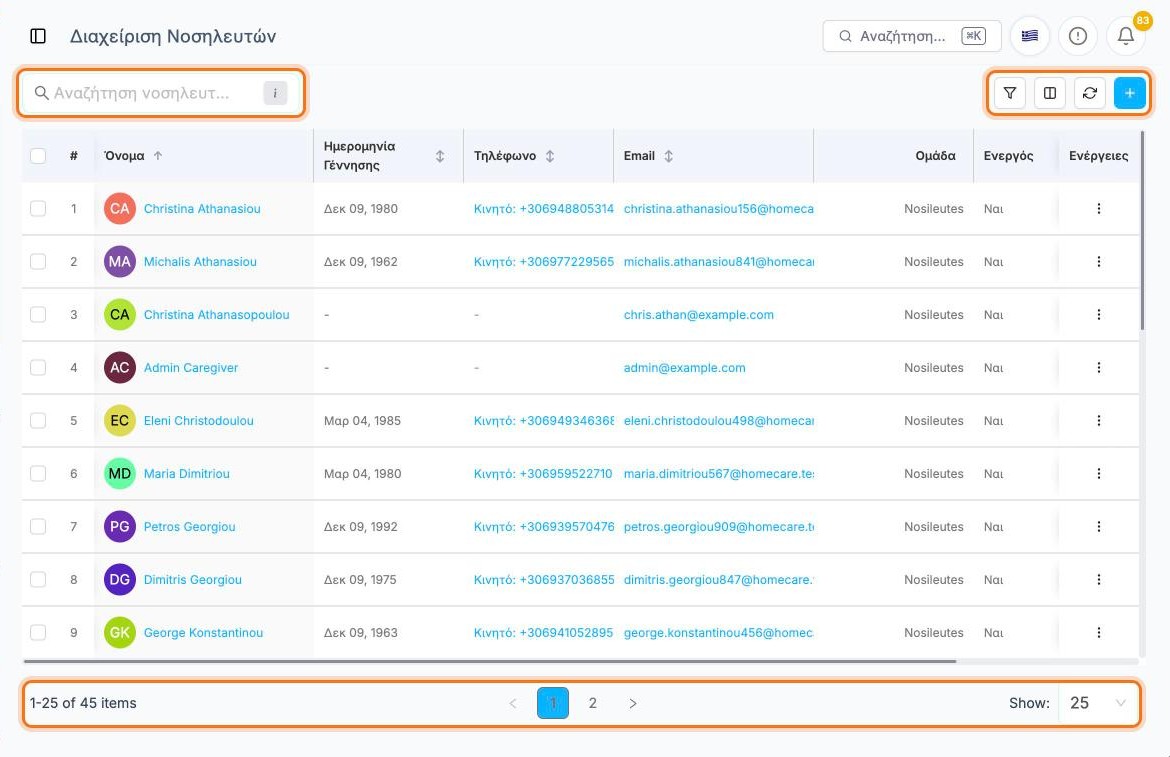Open actions menu for Maria Dimitriou
Image resolution: width=1170 pixels, height=757 pixels.
pyautogui.click(x=1098, y=474)
